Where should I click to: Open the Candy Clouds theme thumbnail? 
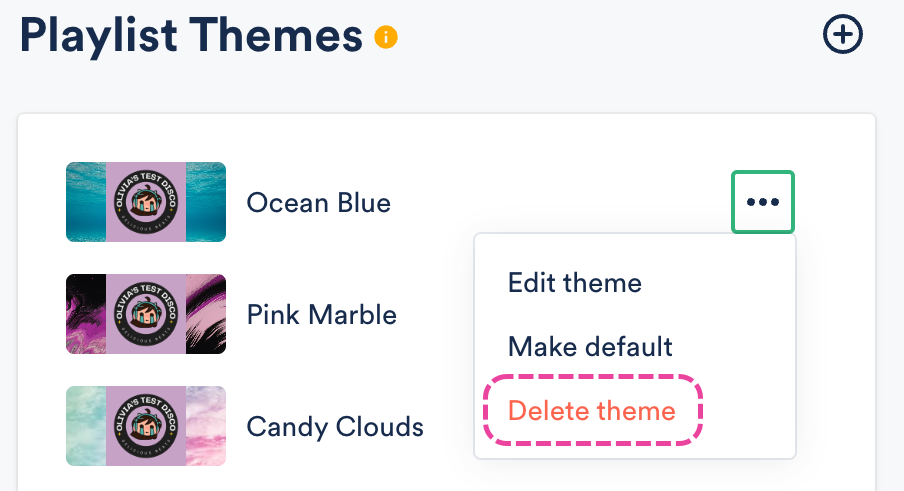146,426
